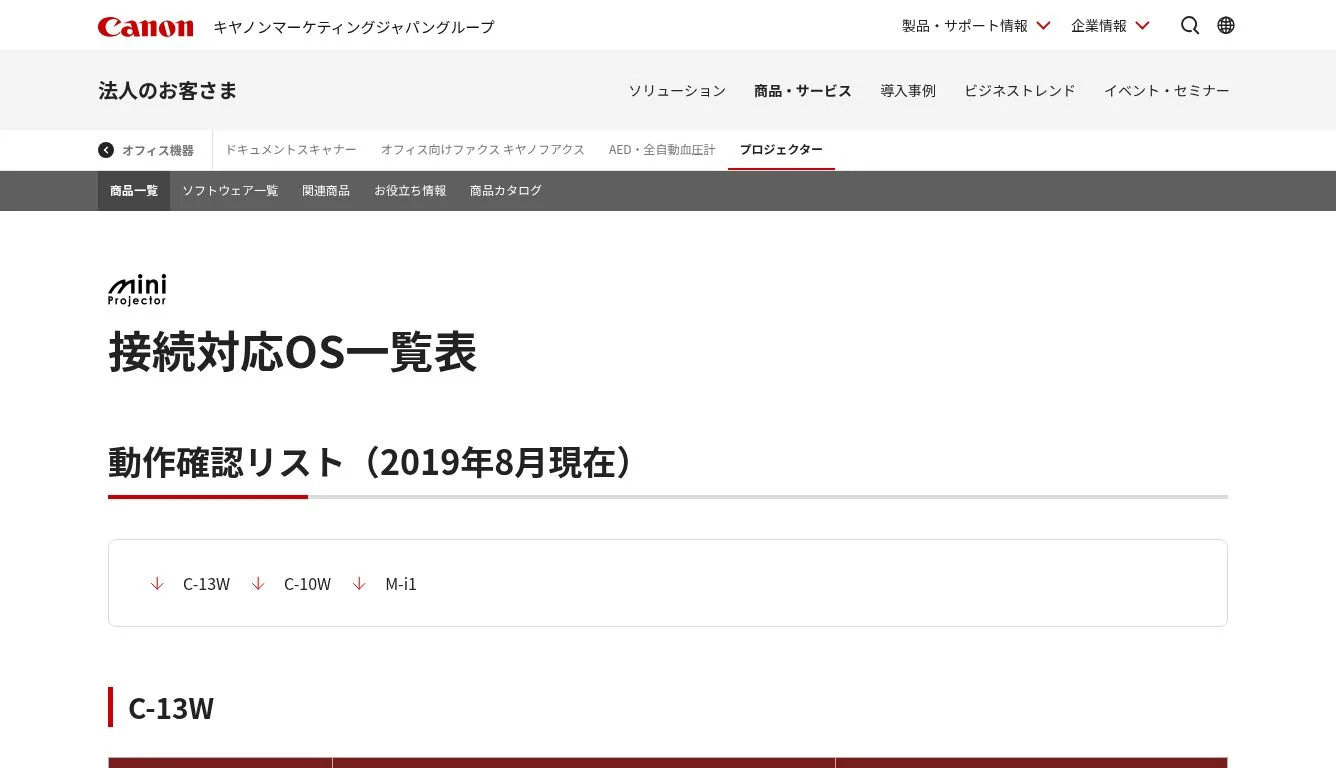Open the 導入事例 menu
Image resolution: width=1336 pixels, height=768 pixels.
coord(908,91)
